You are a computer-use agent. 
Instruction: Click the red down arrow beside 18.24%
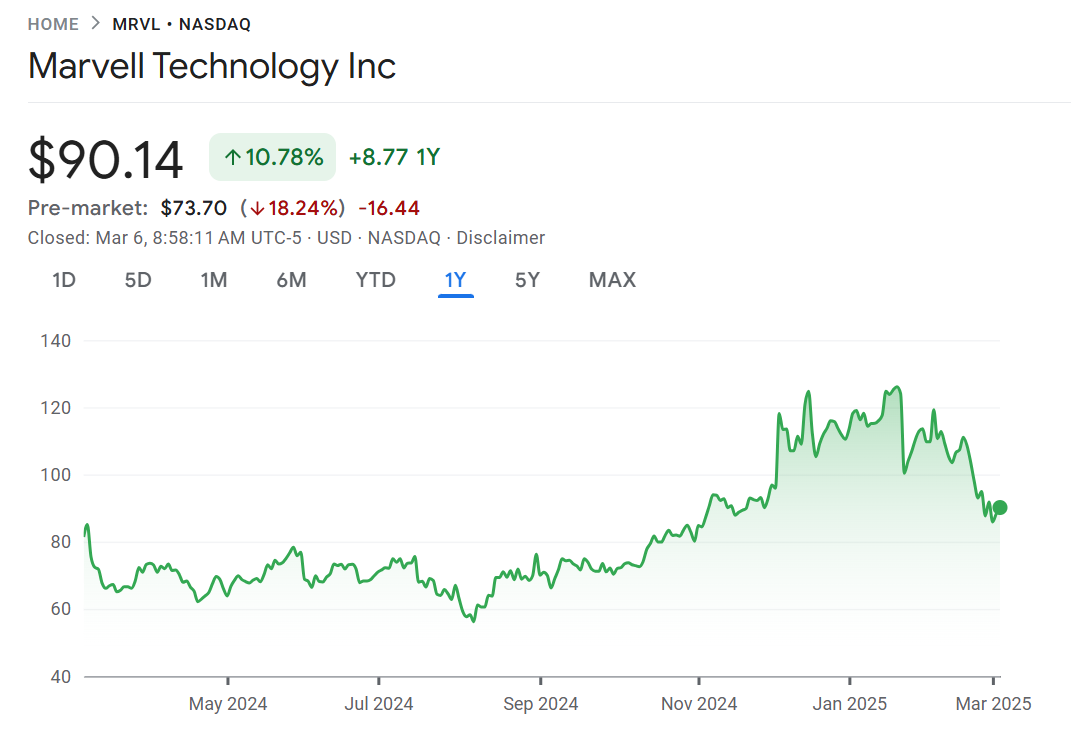257,208
